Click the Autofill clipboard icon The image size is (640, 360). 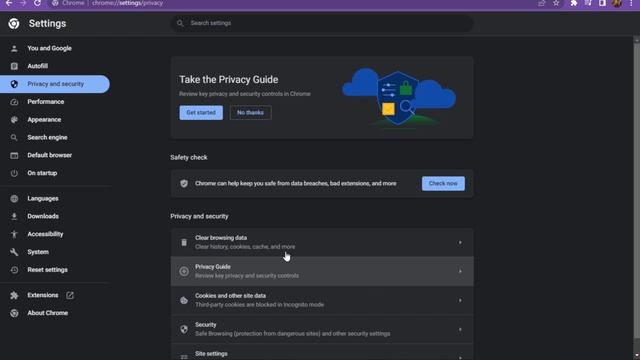(14, 66)
